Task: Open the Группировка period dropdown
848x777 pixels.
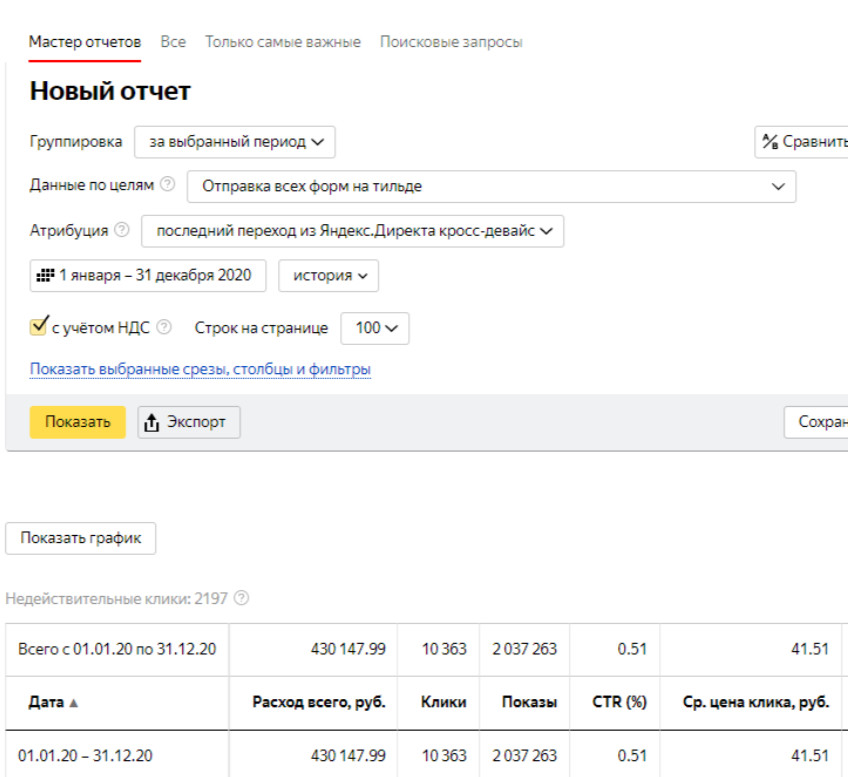Action: click(235, 141)
